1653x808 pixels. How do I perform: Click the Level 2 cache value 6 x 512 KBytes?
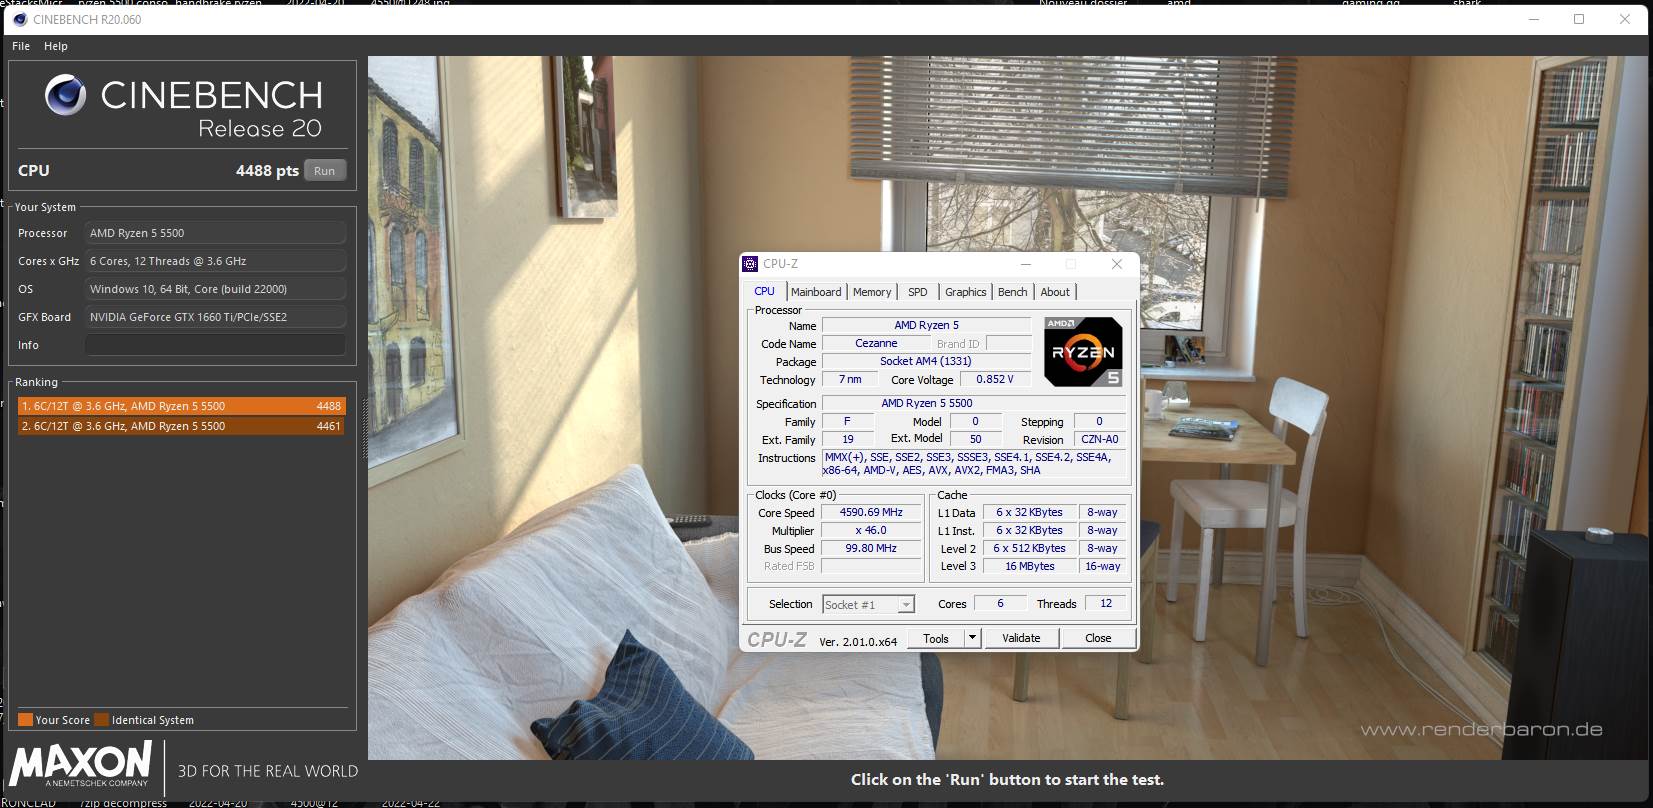point(1030,548)
